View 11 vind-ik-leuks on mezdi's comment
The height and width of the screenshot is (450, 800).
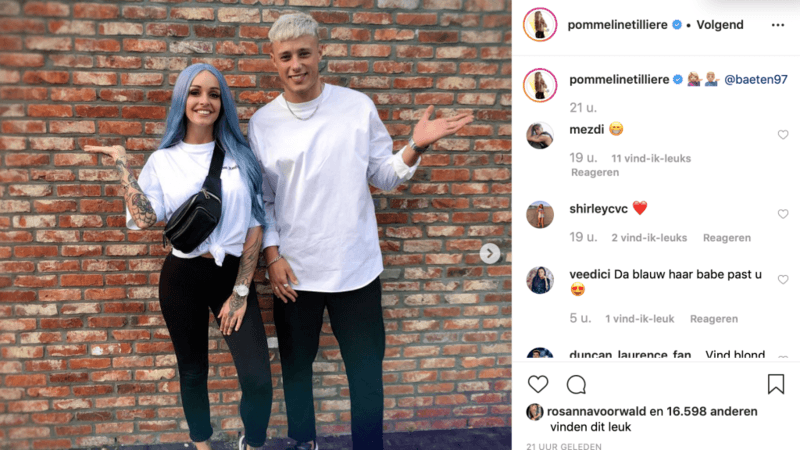[x=651, y=159]
